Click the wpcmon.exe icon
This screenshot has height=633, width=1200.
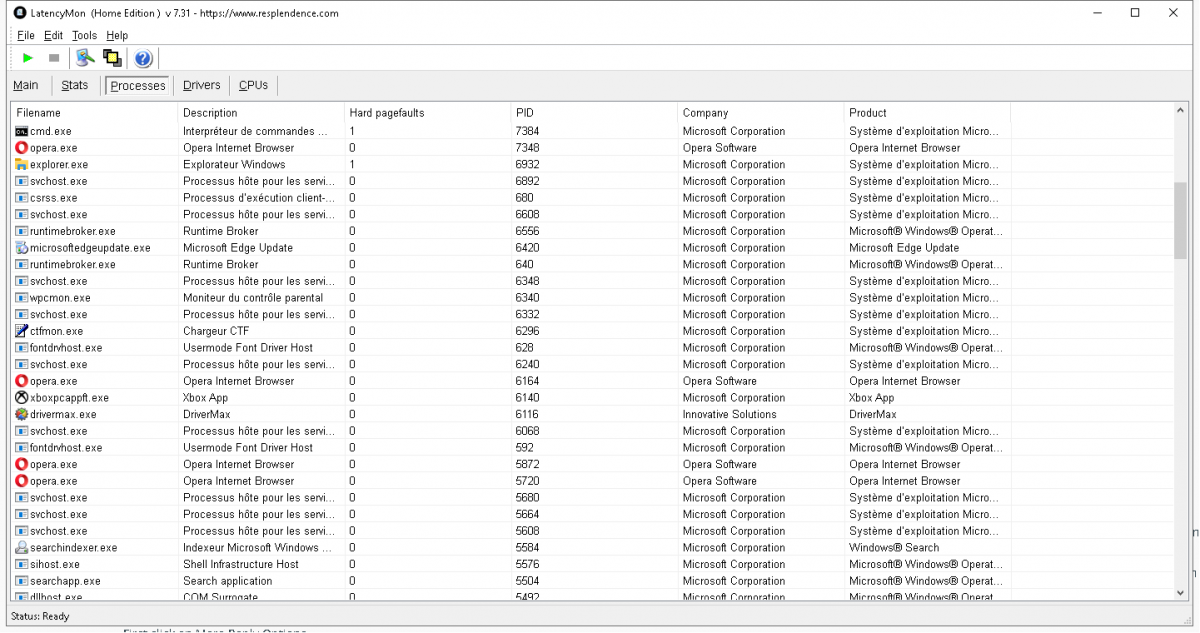point(22,298)
